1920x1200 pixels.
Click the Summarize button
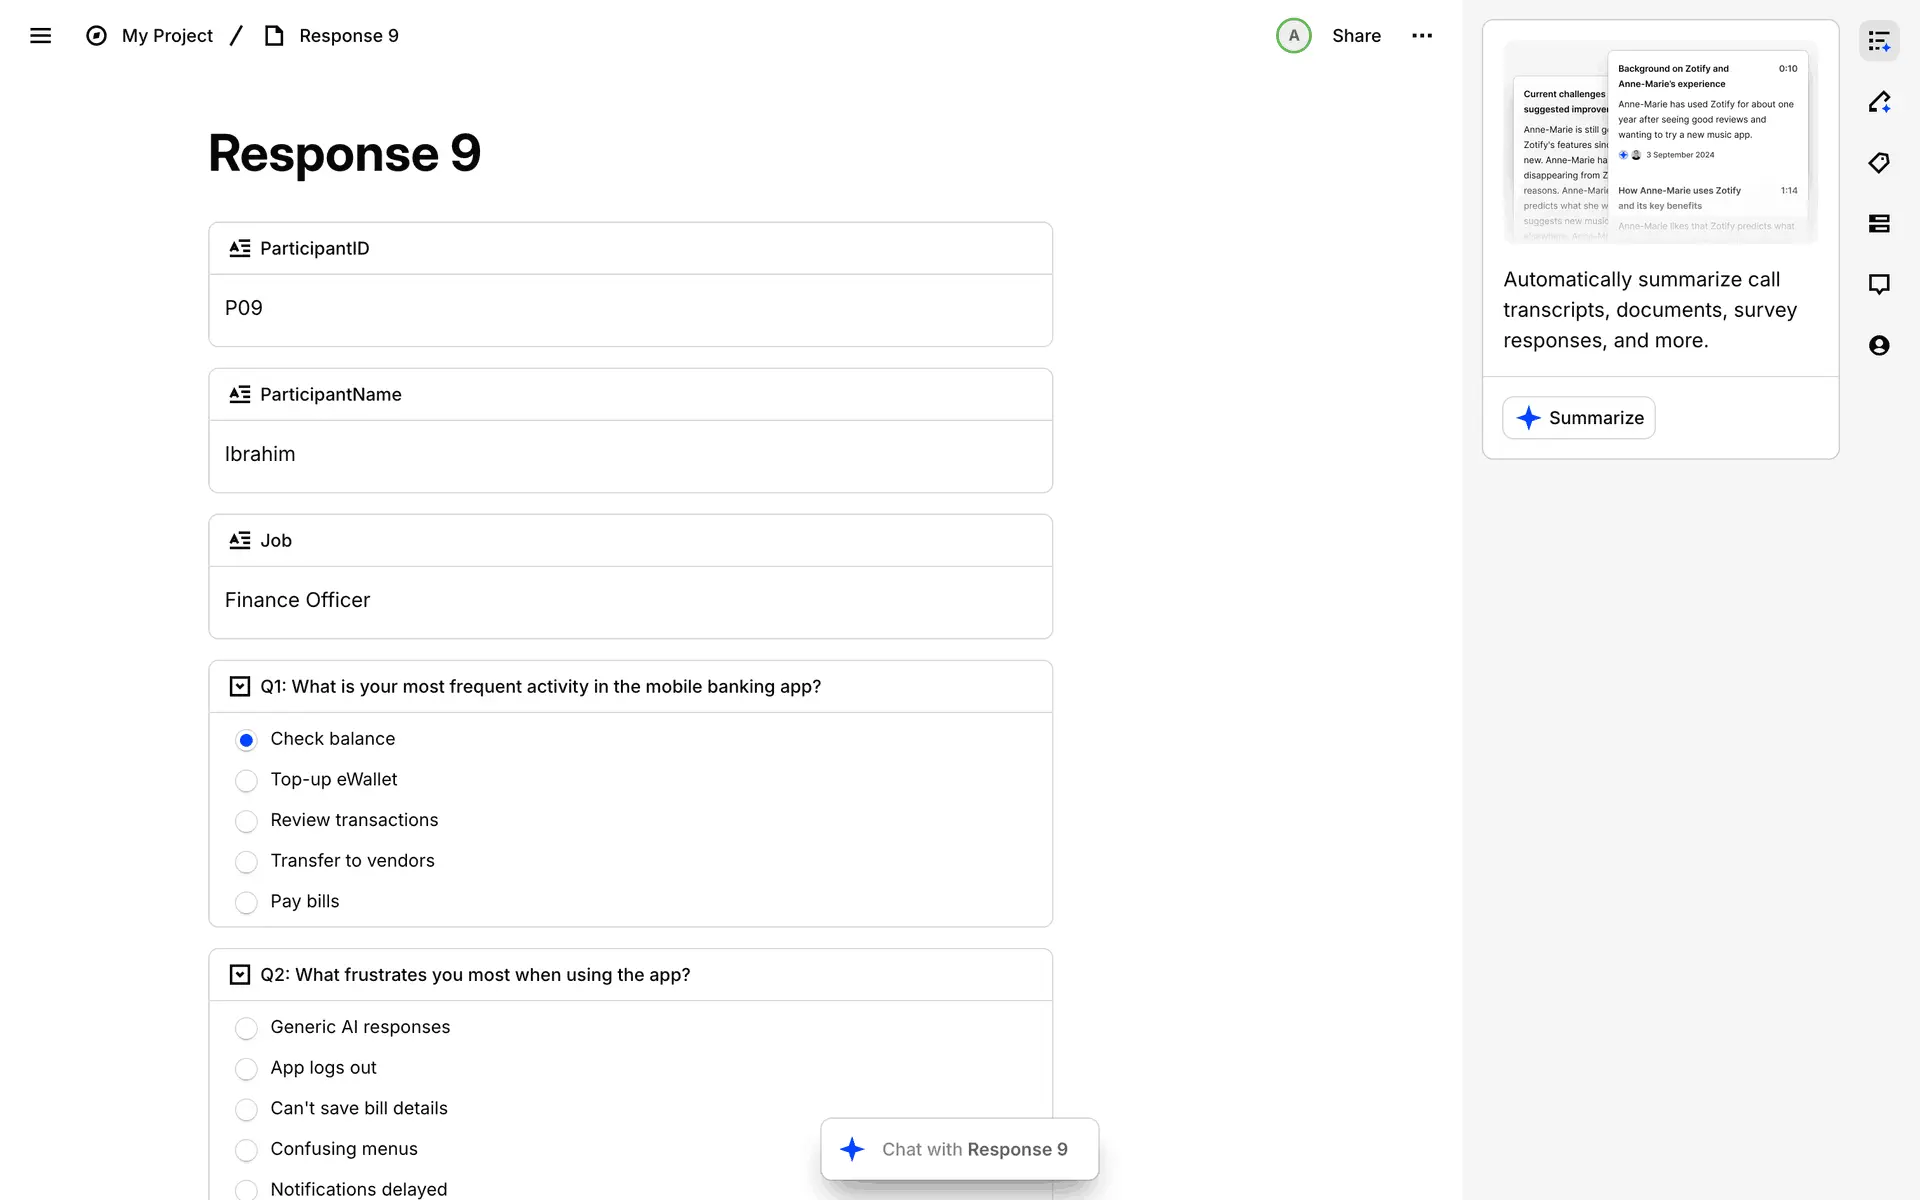point(1578,418)
